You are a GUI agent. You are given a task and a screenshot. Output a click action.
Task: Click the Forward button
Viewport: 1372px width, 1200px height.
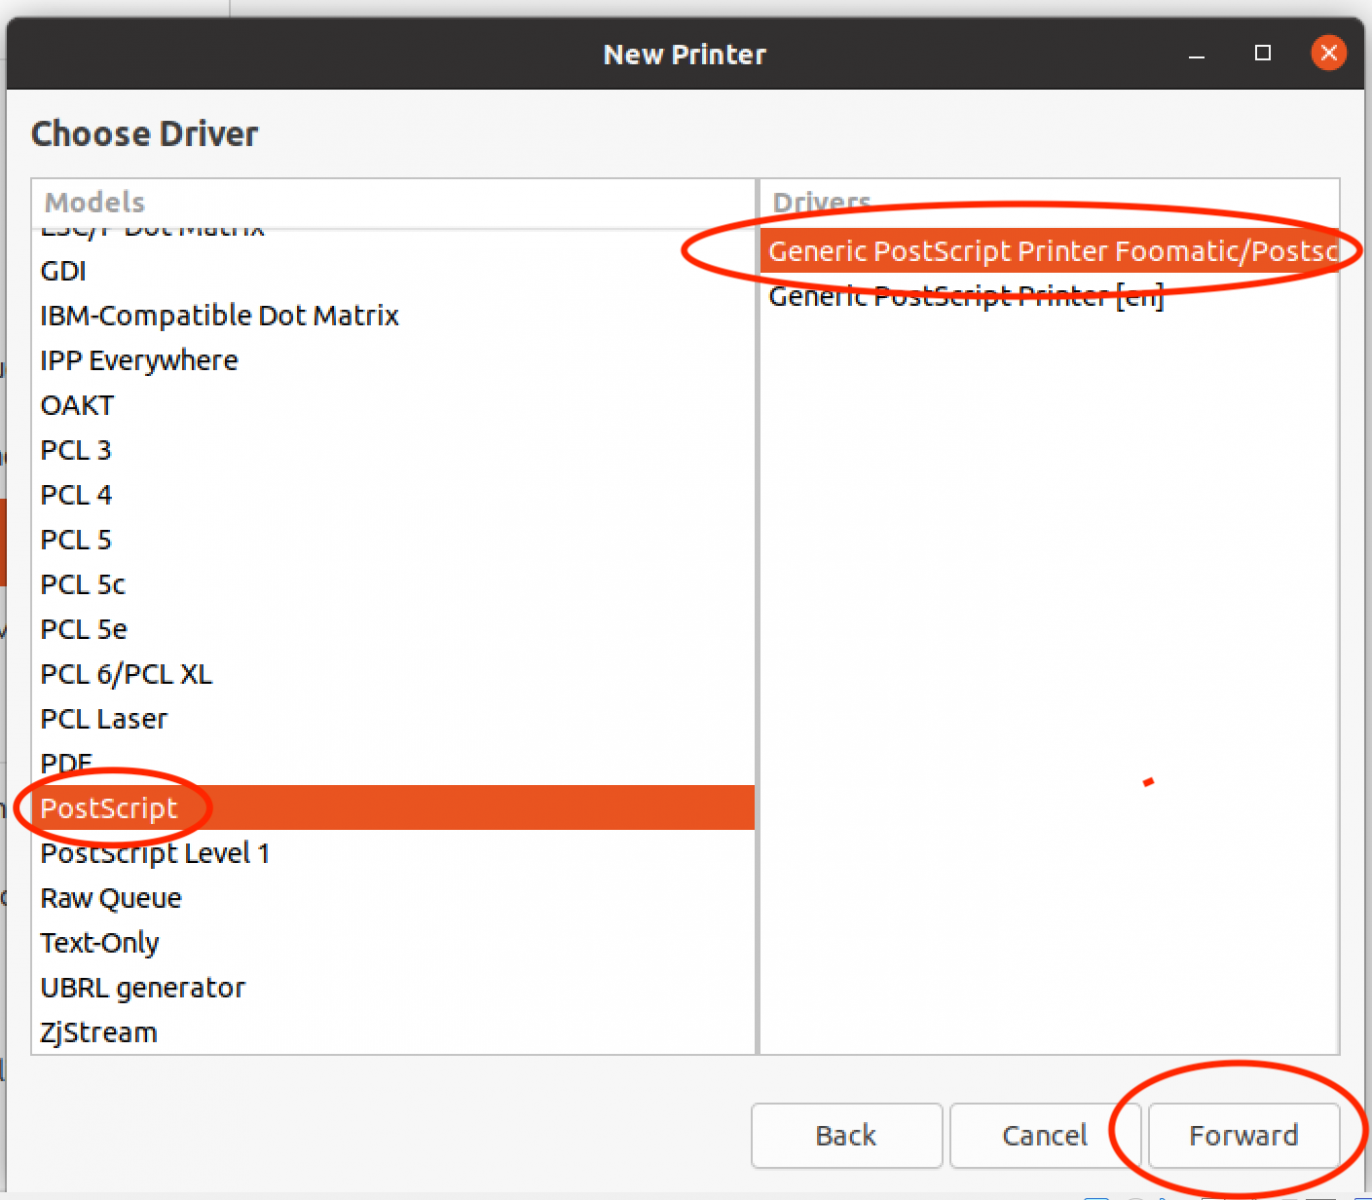(x=1243, y=1135)
